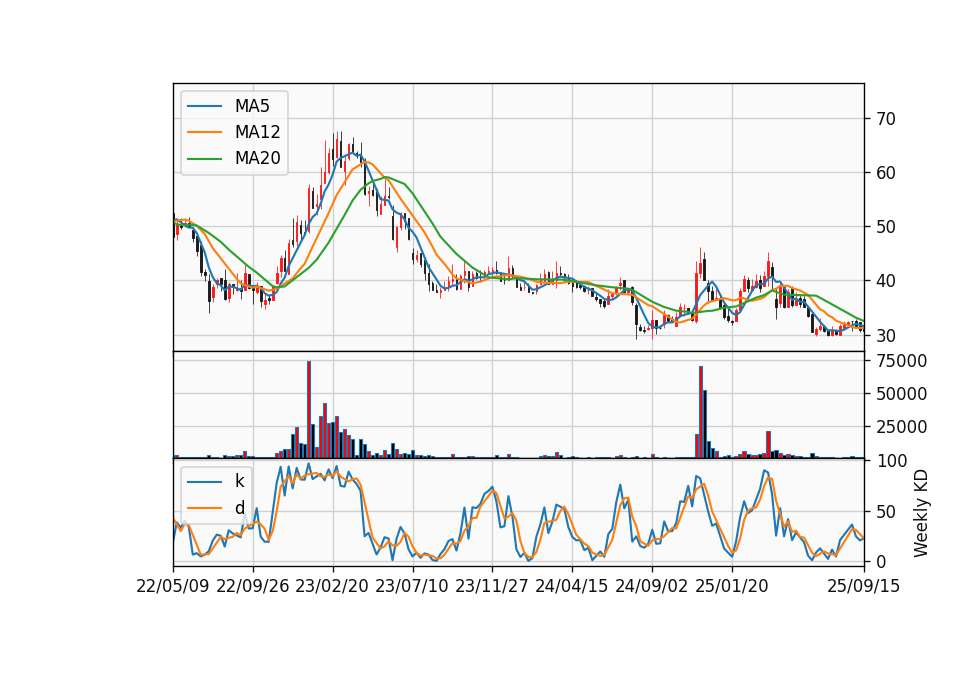
Task: Click the d legend label
Action: 239,508
